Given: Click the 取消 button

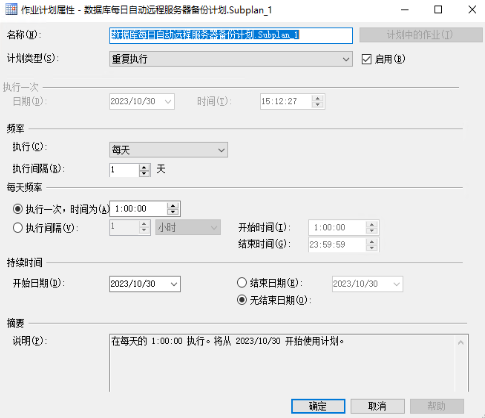Looking at the screenshot, I should click(x=377, y=406).
